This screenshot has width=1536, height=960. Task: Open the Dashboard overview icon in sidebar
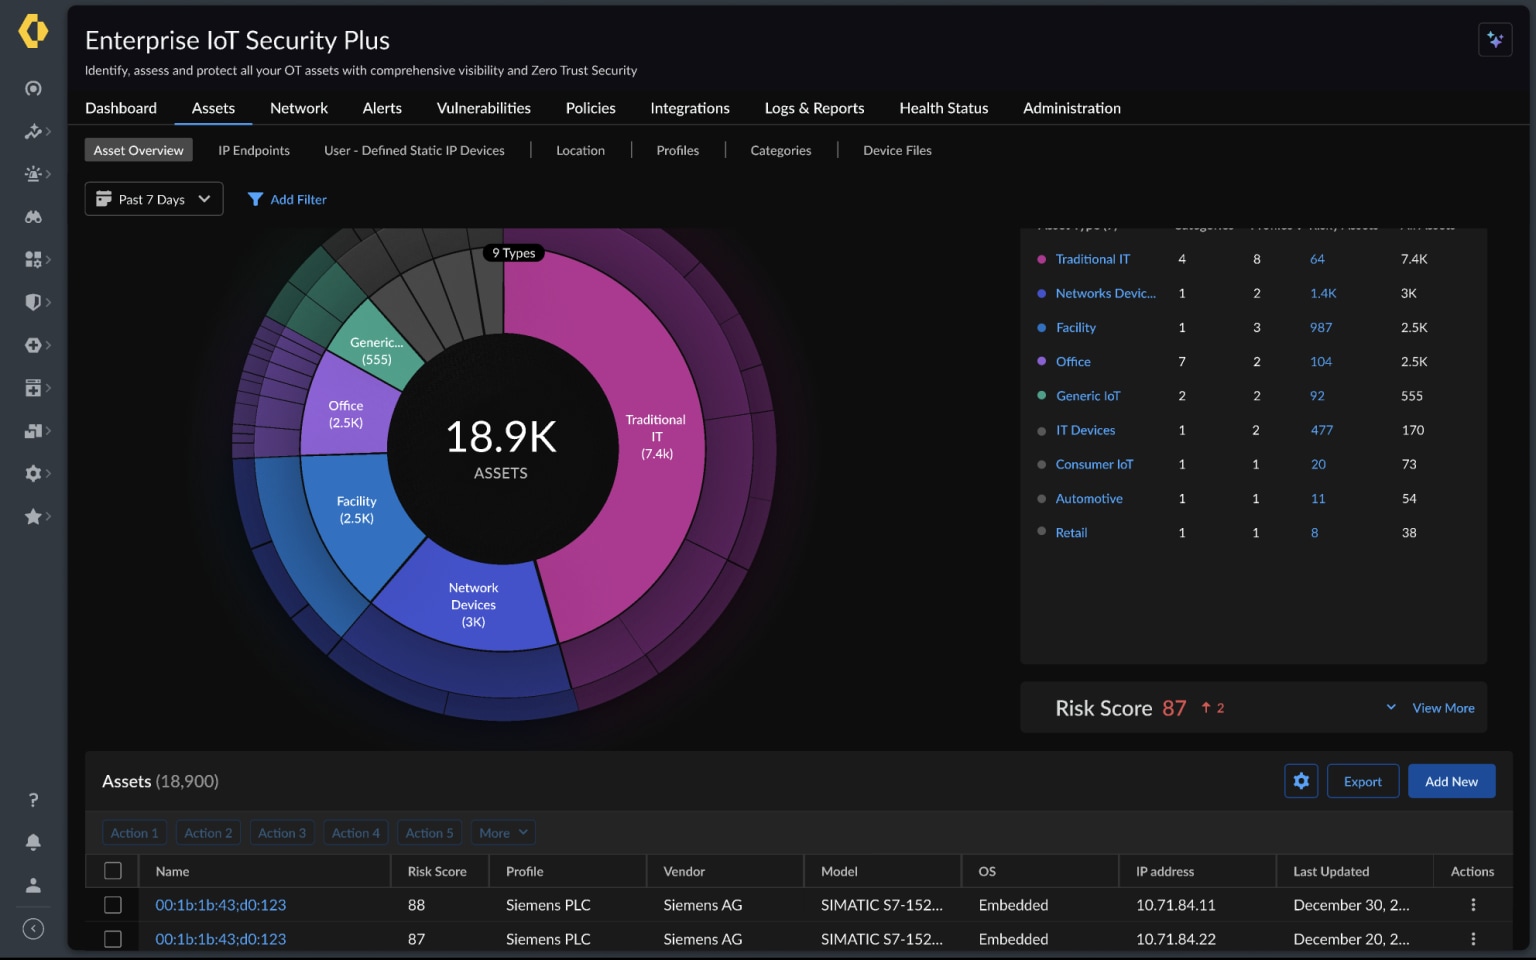point(33,88)
